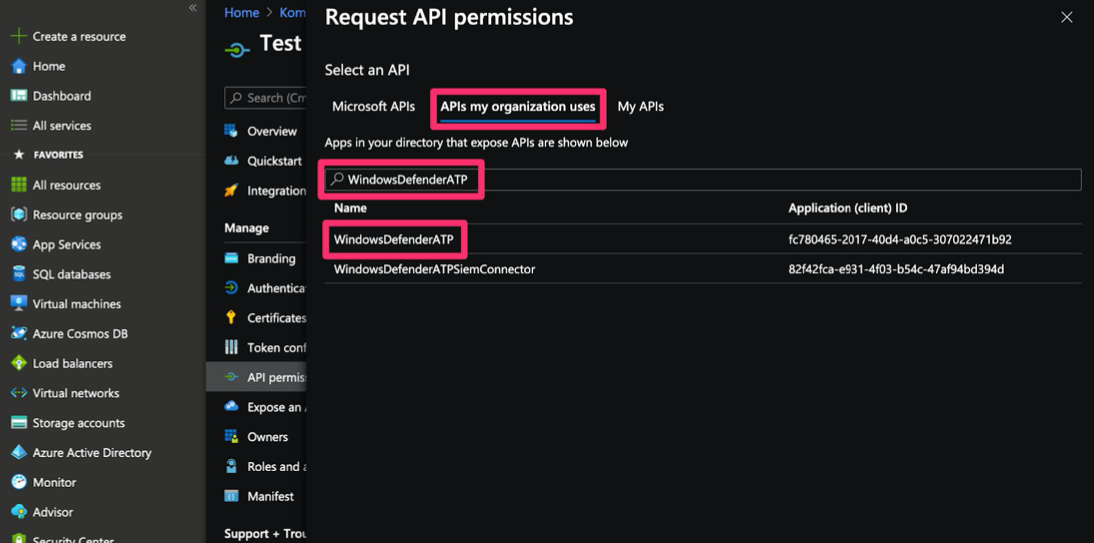Open Virtual networks icon
The image size is (1094, 543).
coord(19,393)
